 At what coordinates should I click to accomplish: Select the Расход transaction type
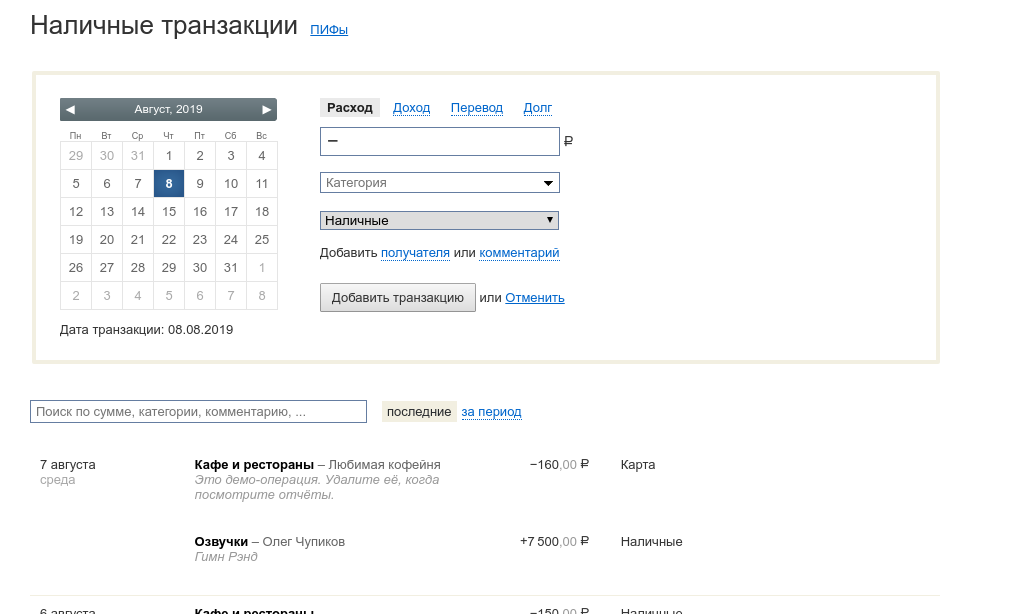click(x=349, y=108)
